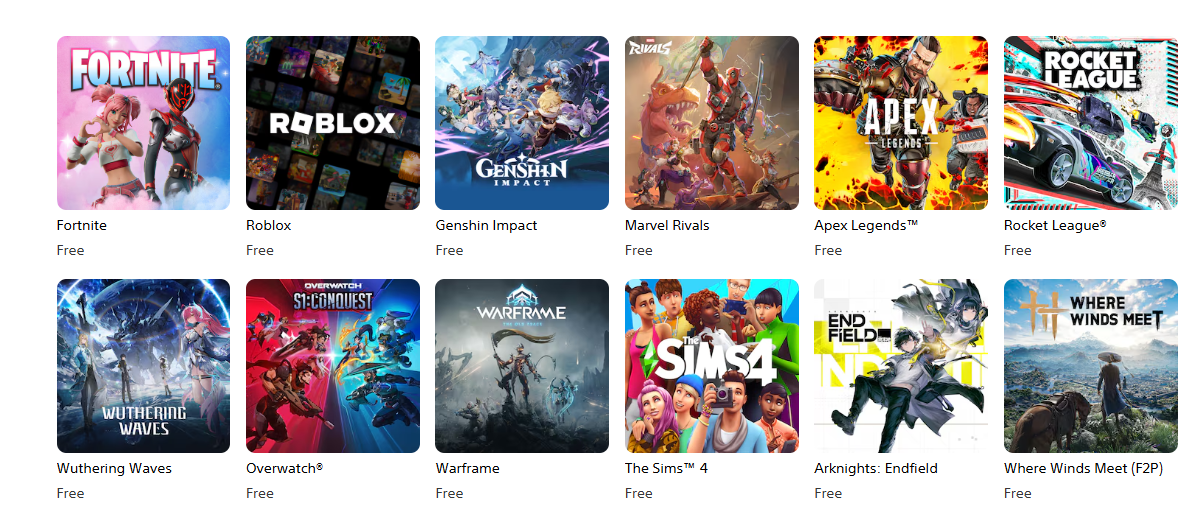Click the Free price under Warframe
Viewport: 1201px width, 514px height.
tap(449, 493)
